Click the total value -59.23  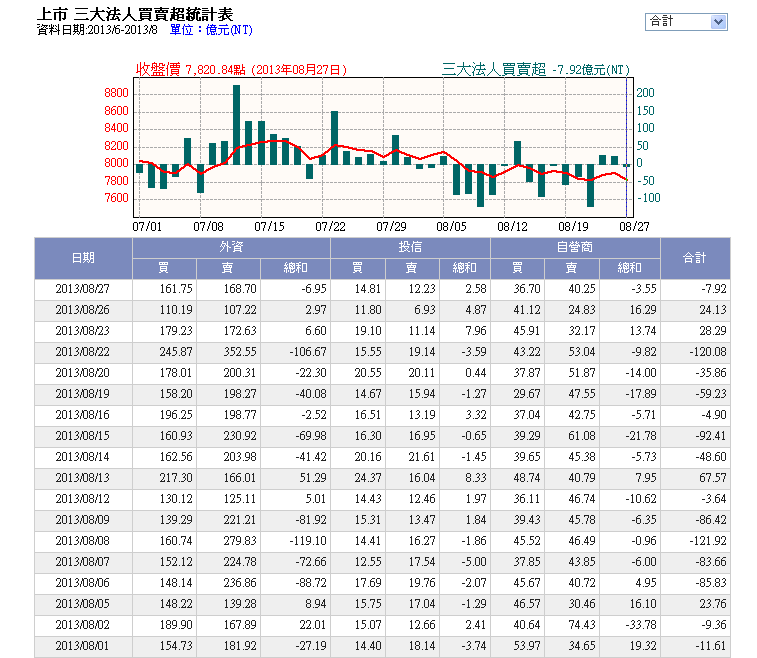(711, 394)
